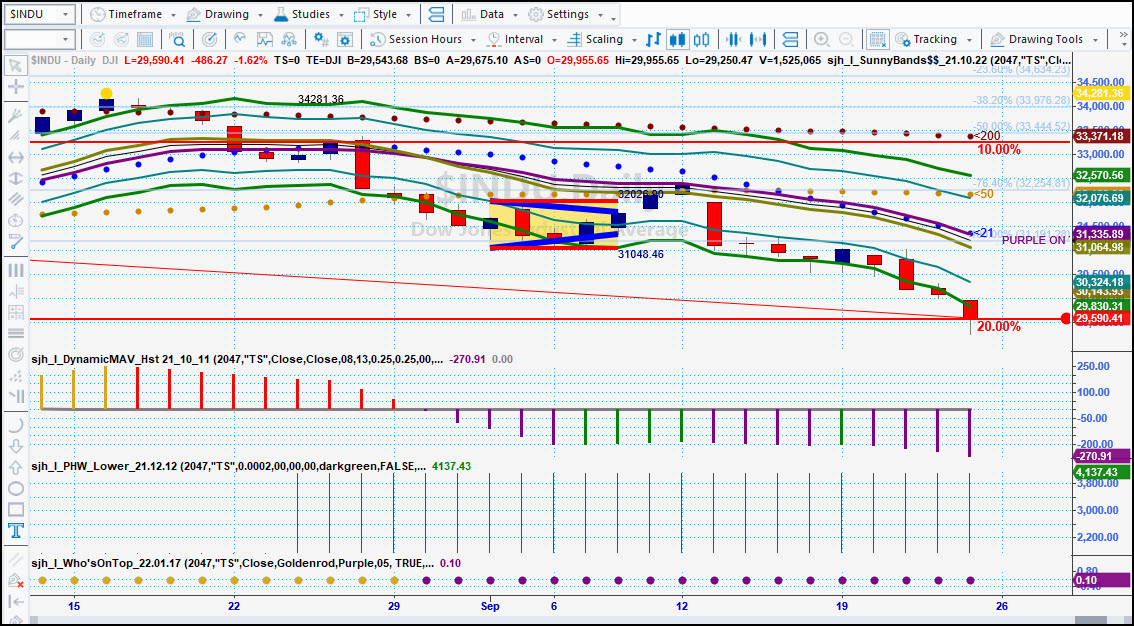Click the sjh_I_DynamicMAV_Hst study label
The height and width of the screenshot is (626, 1134).
click(x=236, y=359)
